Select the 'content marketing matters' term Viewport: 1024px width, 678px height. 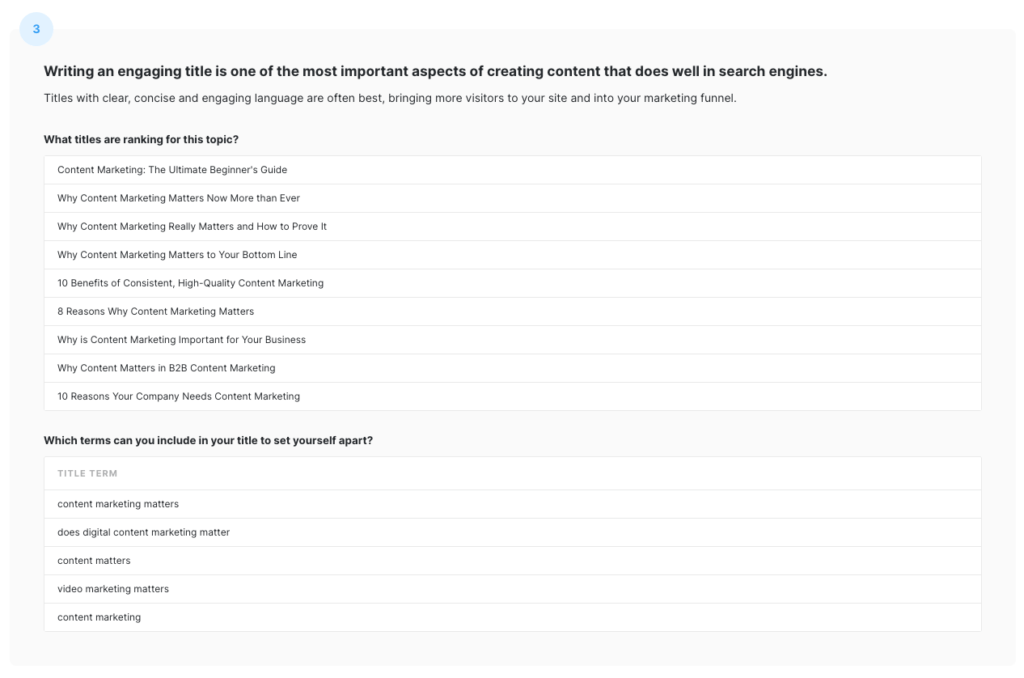pyautogui.click(x=118, y=504)
